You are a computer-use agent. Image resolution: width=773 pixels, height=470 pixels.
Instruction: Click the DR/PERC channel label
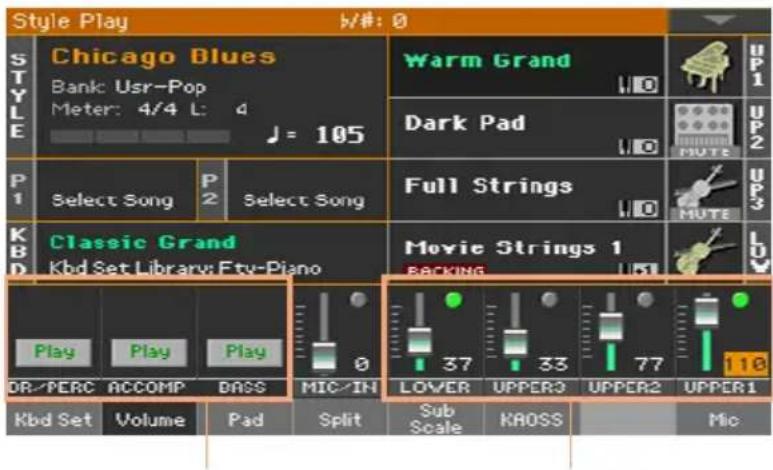tap(52, 388)
